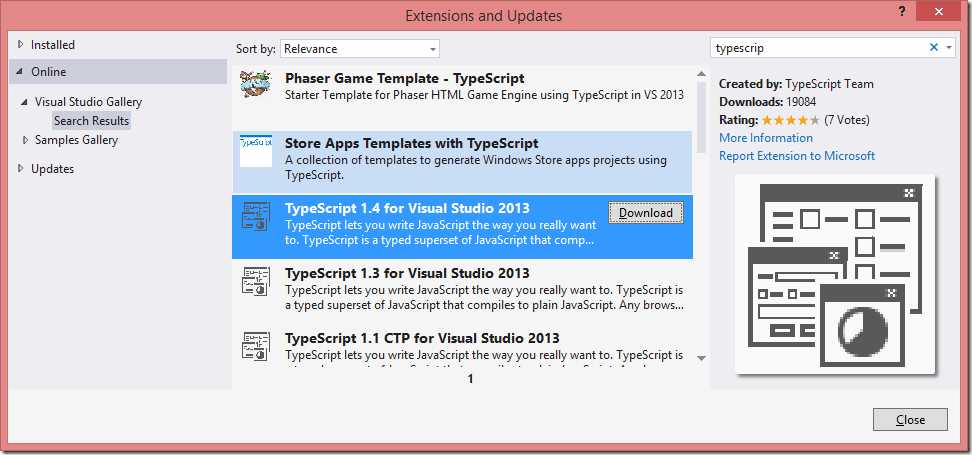Click the Store Apps Templates TypeScript icon
This screenshot has height=455, width=972.
[x=256, y=151]
